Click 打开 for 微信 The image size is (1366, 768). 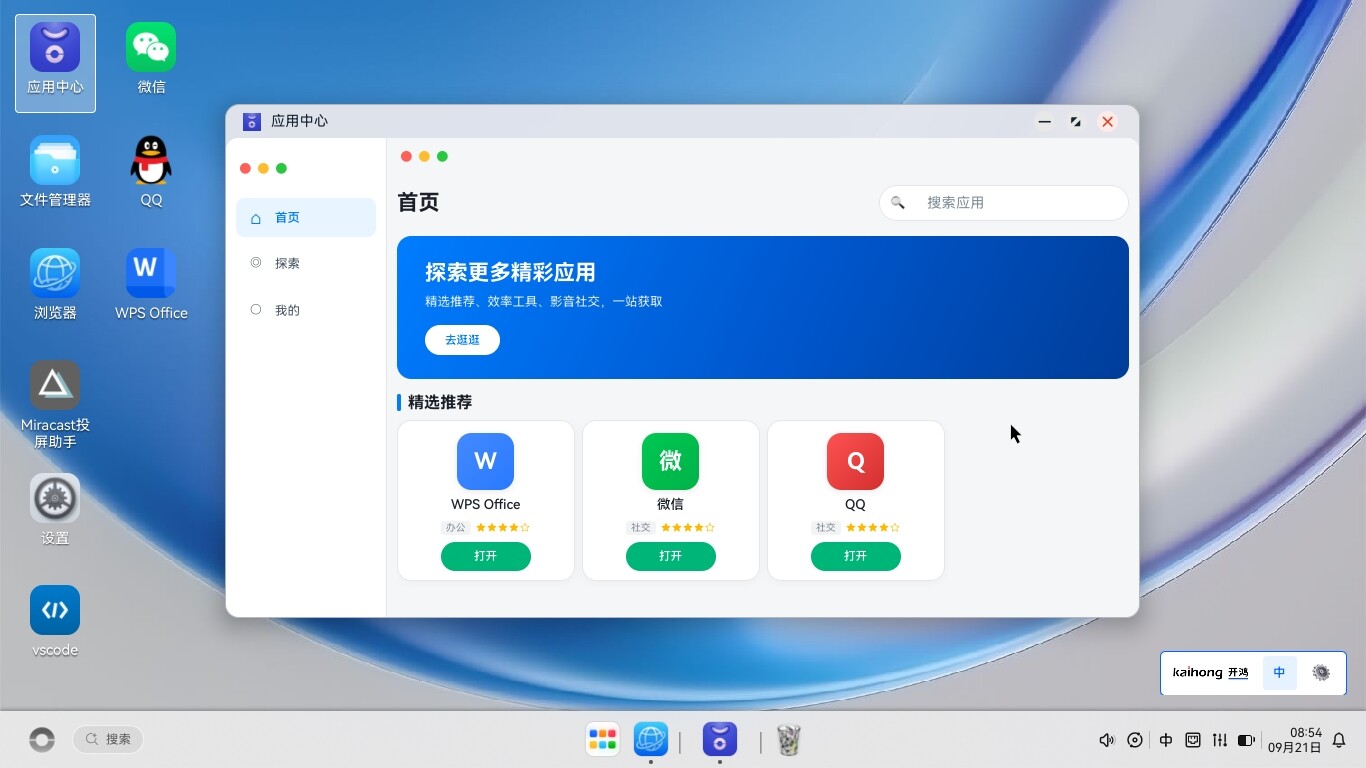tap(671, 557)
